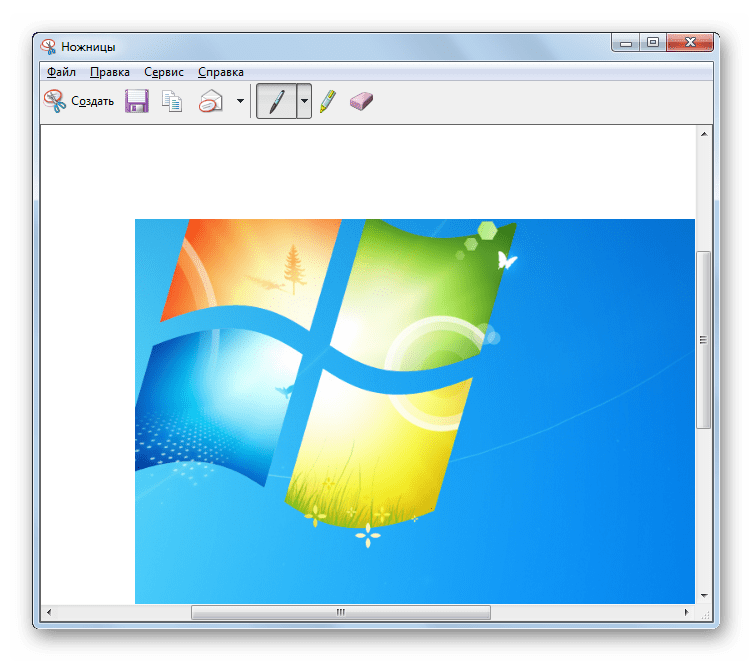753x662 pixels.
Task: Click the Ножницы scissors title bar icon
Action: [49, 47]
